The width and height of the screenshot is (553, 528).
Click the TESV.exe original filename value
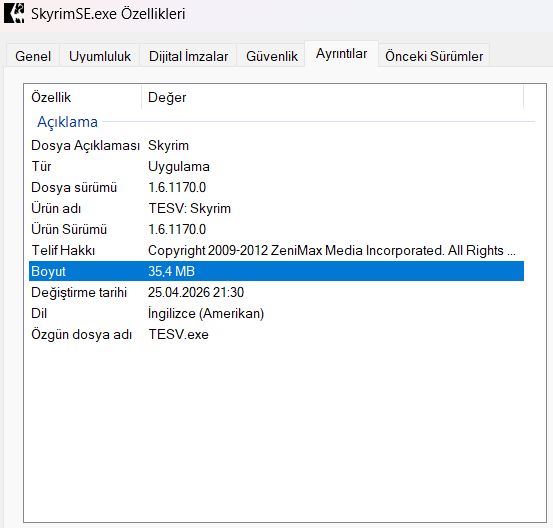[178, 334]
